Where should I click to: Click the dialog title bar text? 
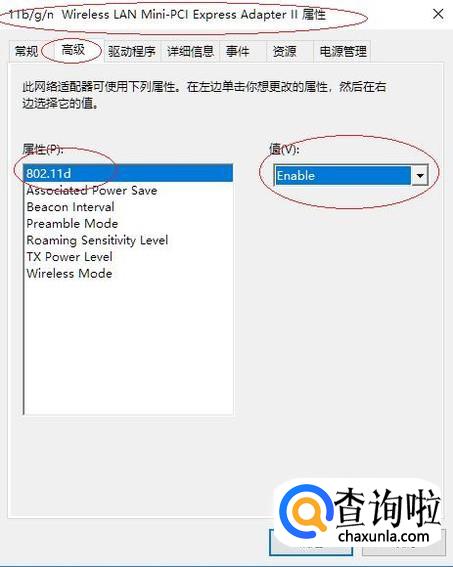[167, 15]
